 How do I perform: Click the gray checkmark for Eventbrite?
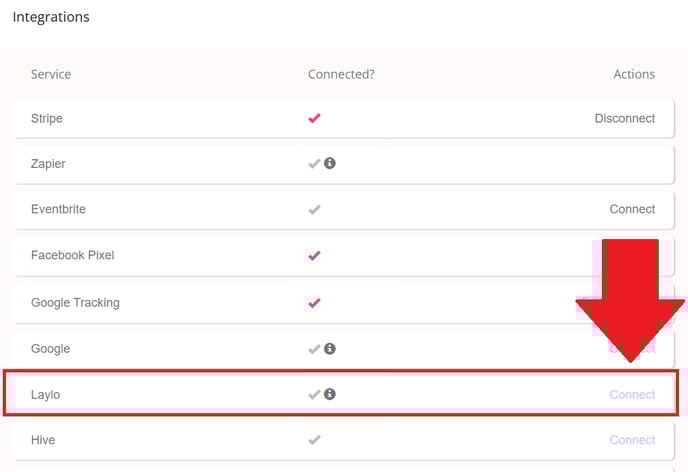click(x=314, y=209)
